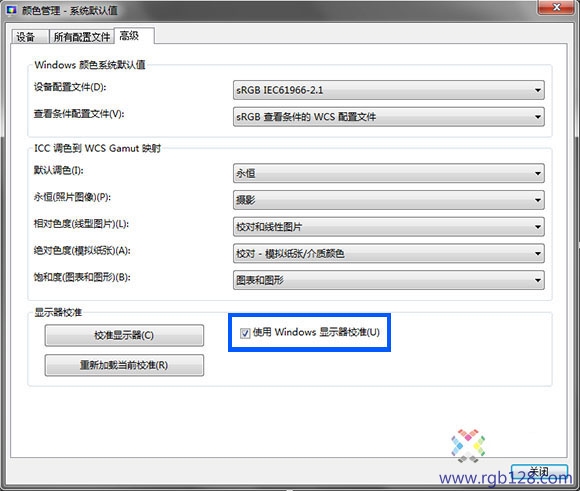This screenshot has width=580, height=491.
Task: Close the Color Management window
Action: pos(556,7)
